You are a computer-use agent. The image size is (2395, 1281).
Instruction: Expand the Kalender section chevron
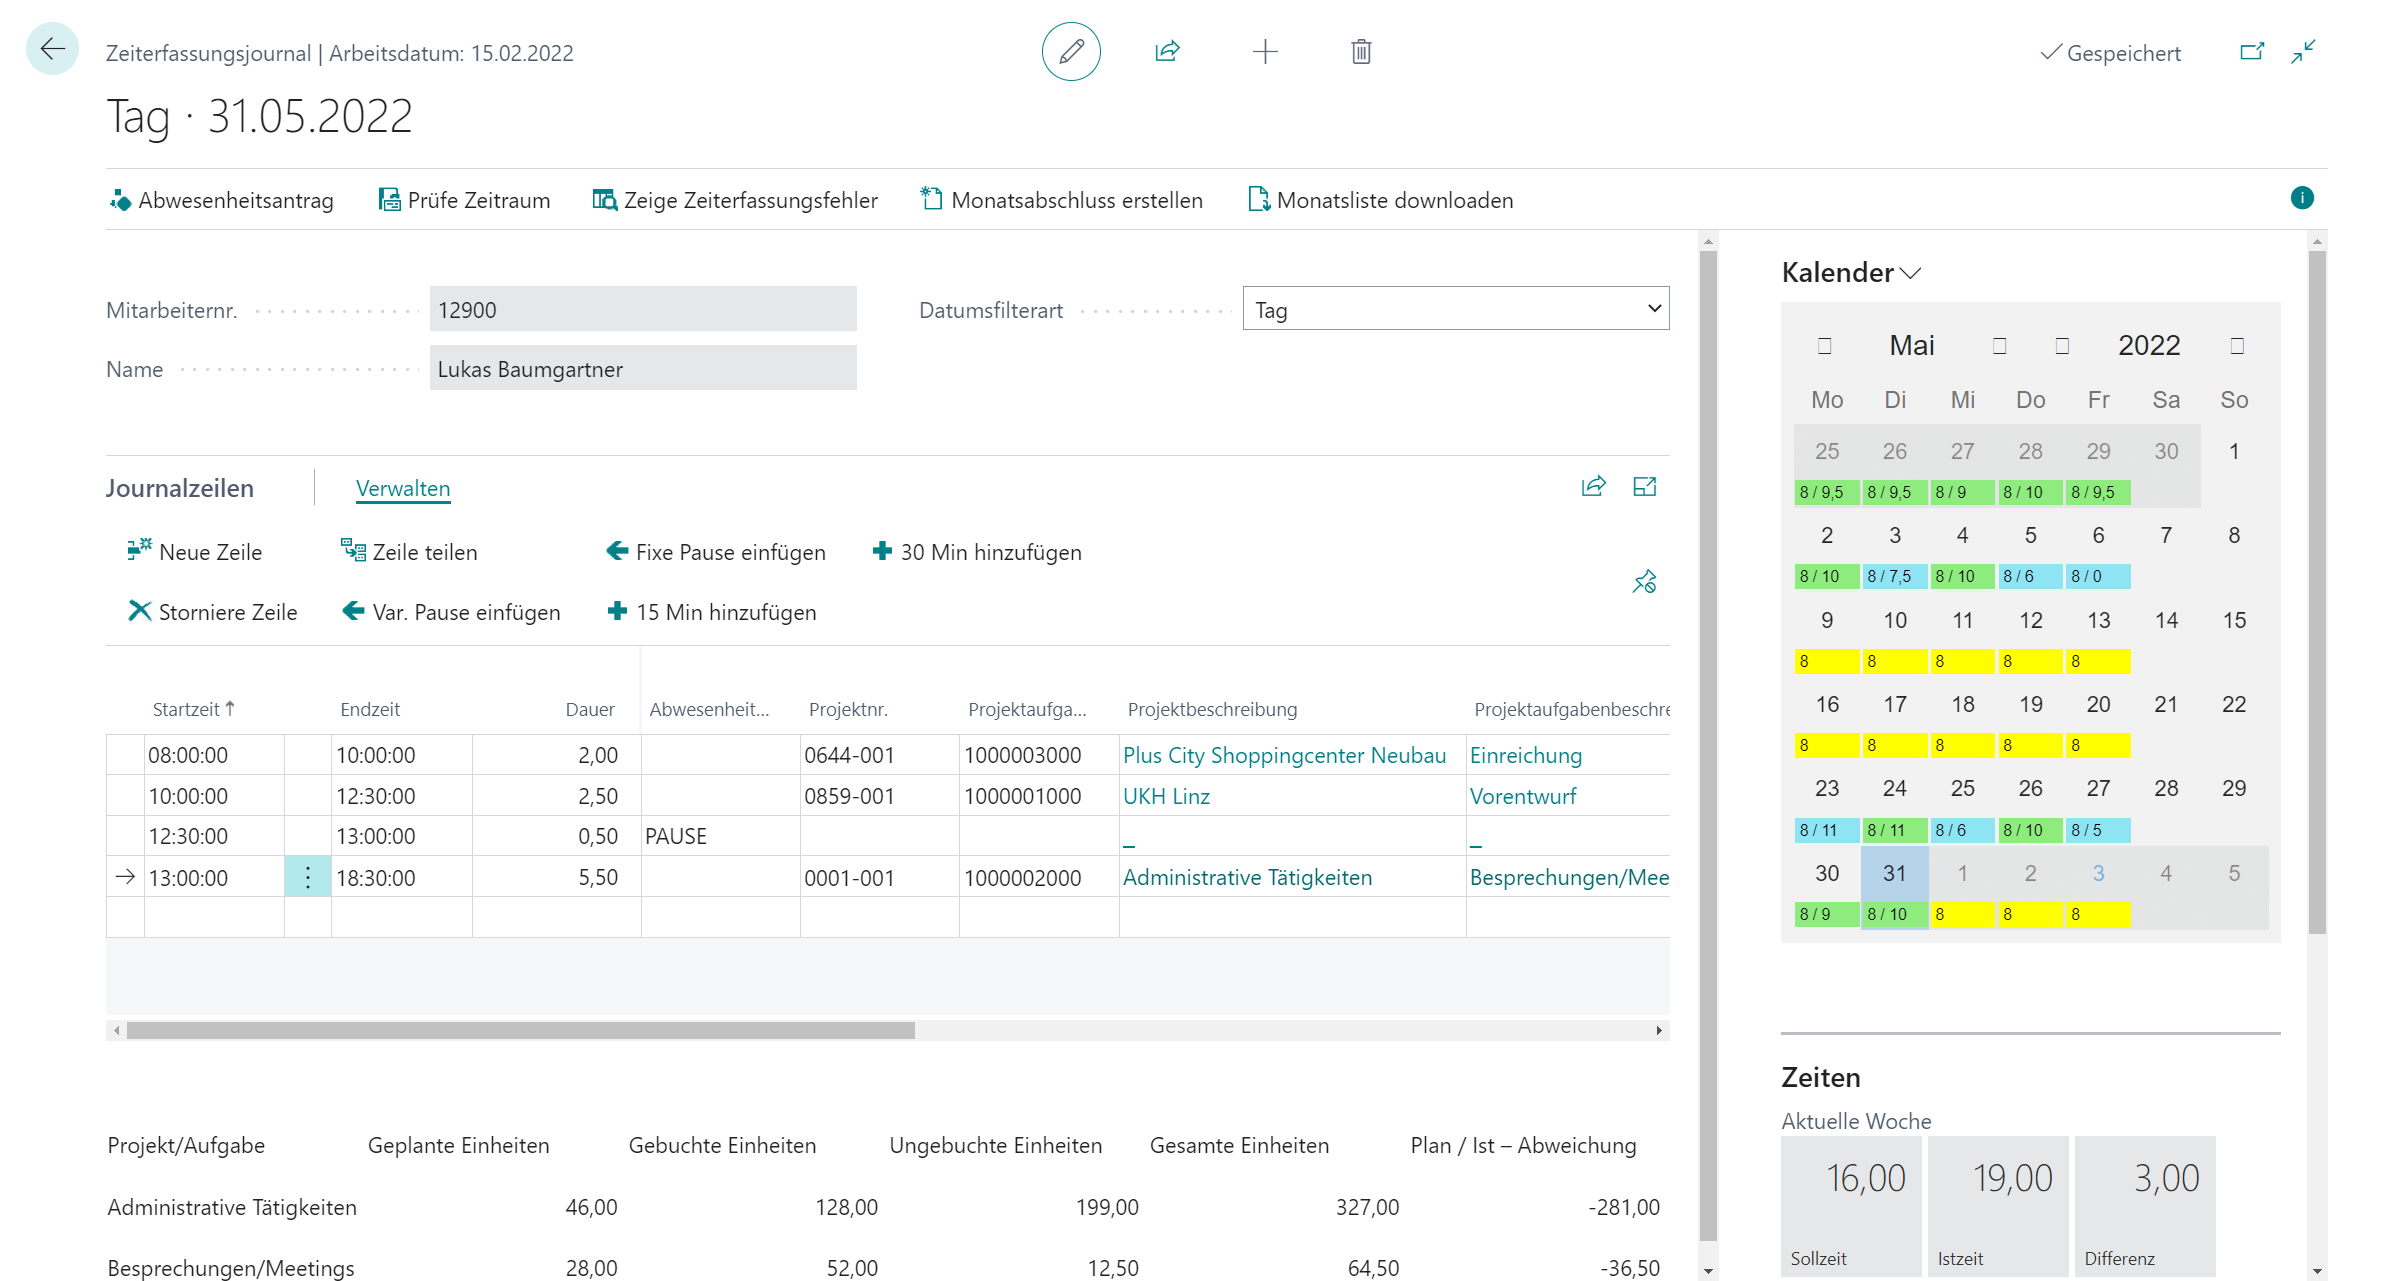pos(1910,273)
